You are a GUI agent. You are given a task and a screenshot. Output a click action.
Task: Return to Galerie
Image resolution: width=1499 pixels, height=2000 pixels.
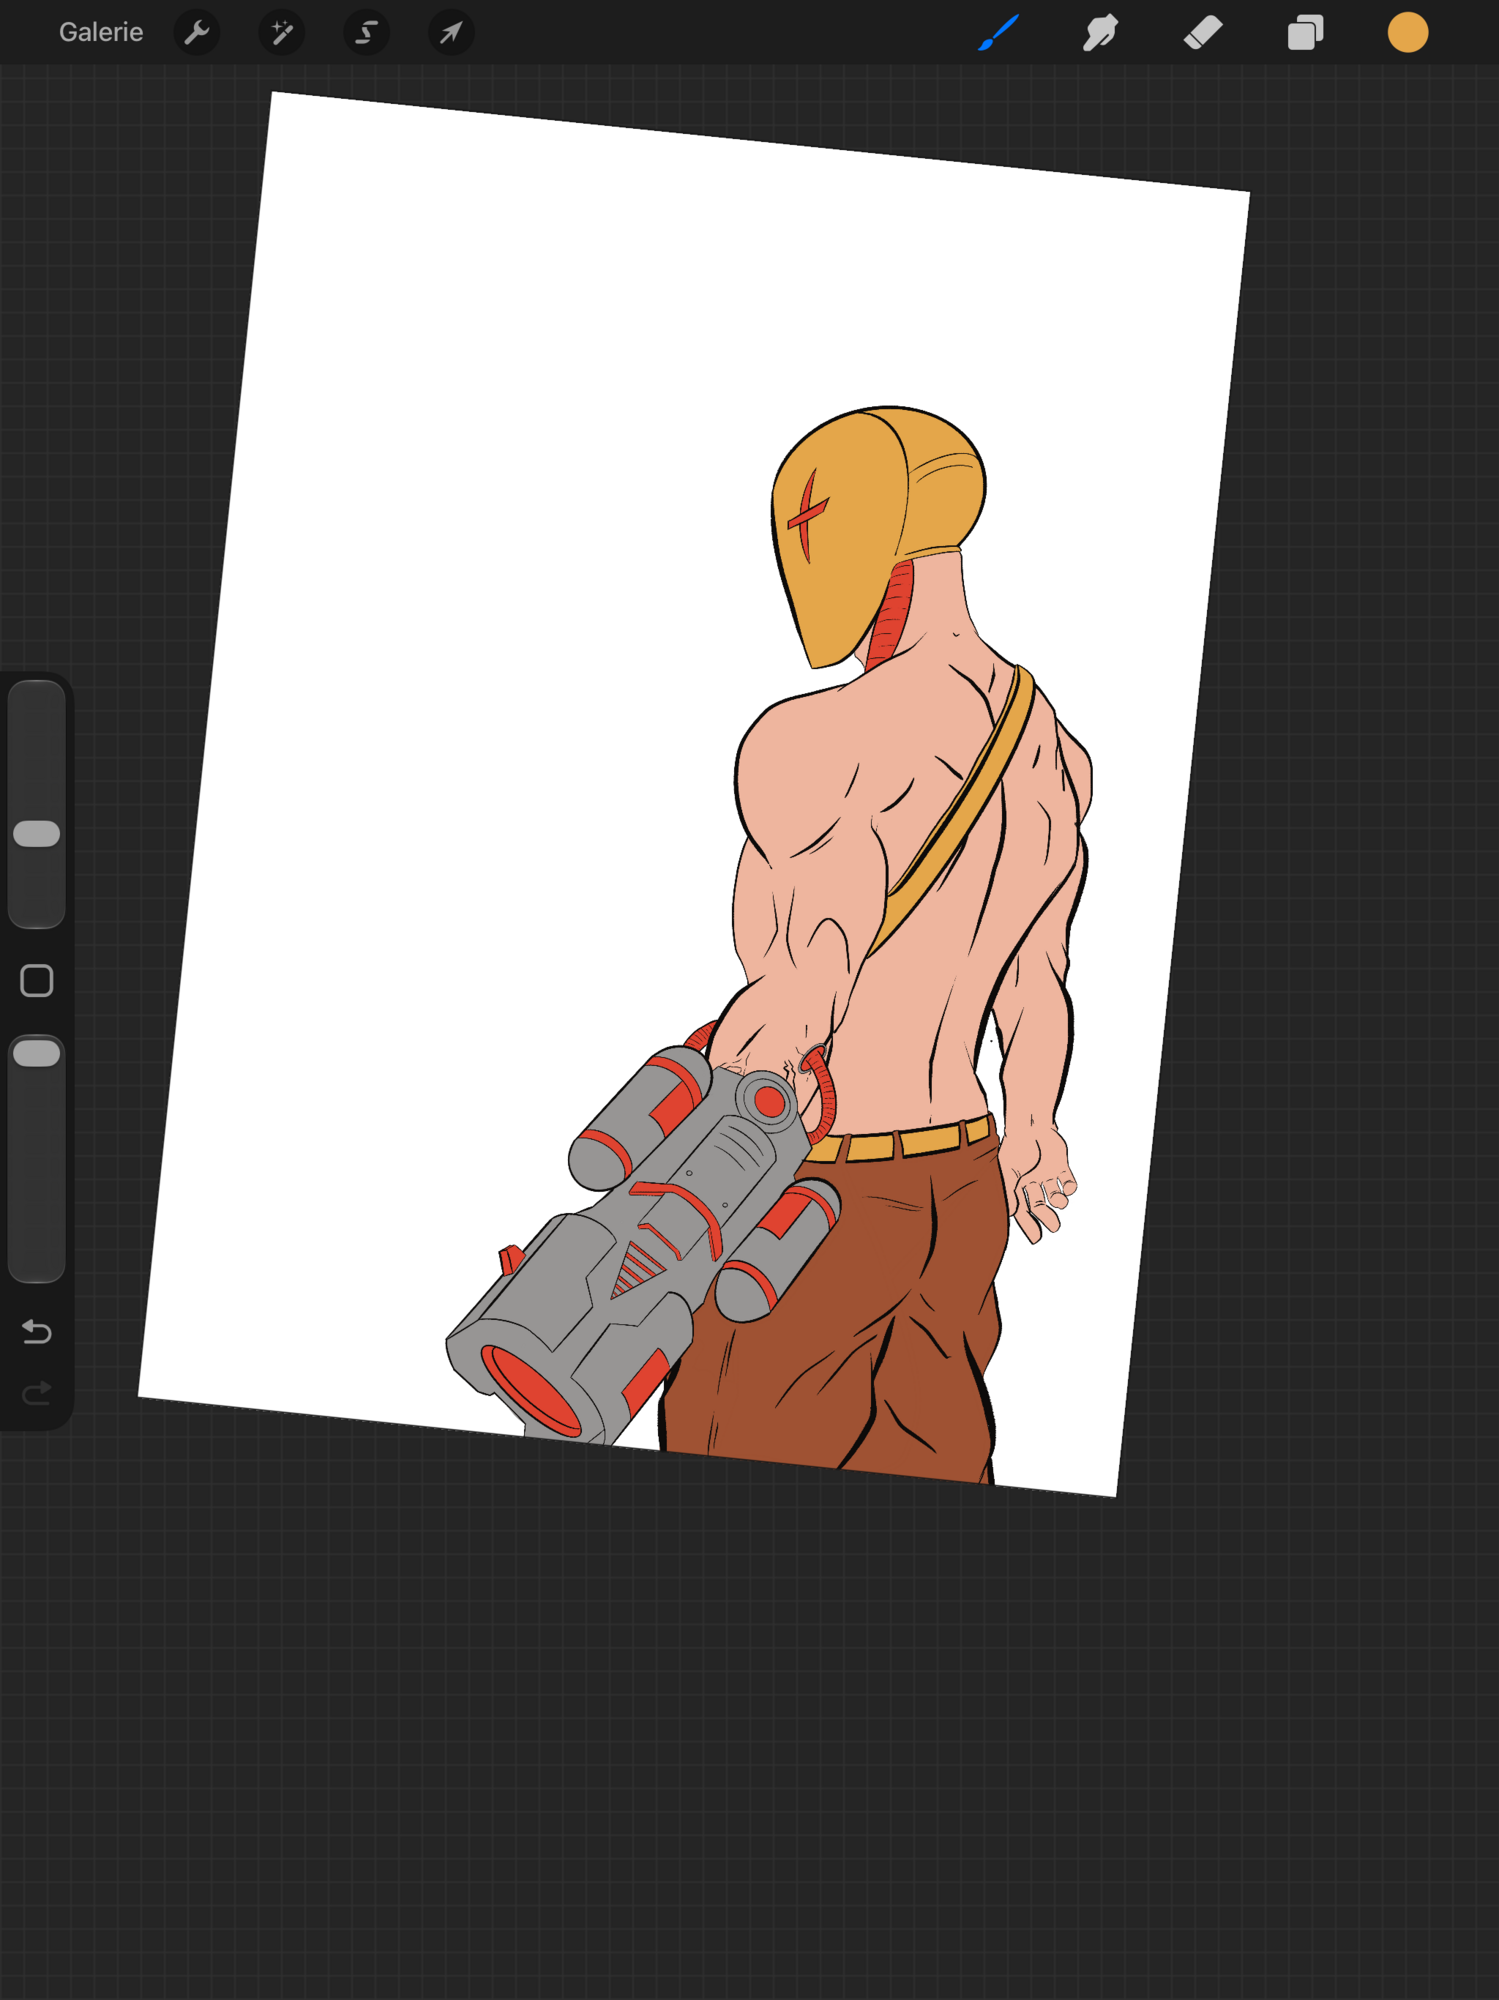click(x=101, y=33)
